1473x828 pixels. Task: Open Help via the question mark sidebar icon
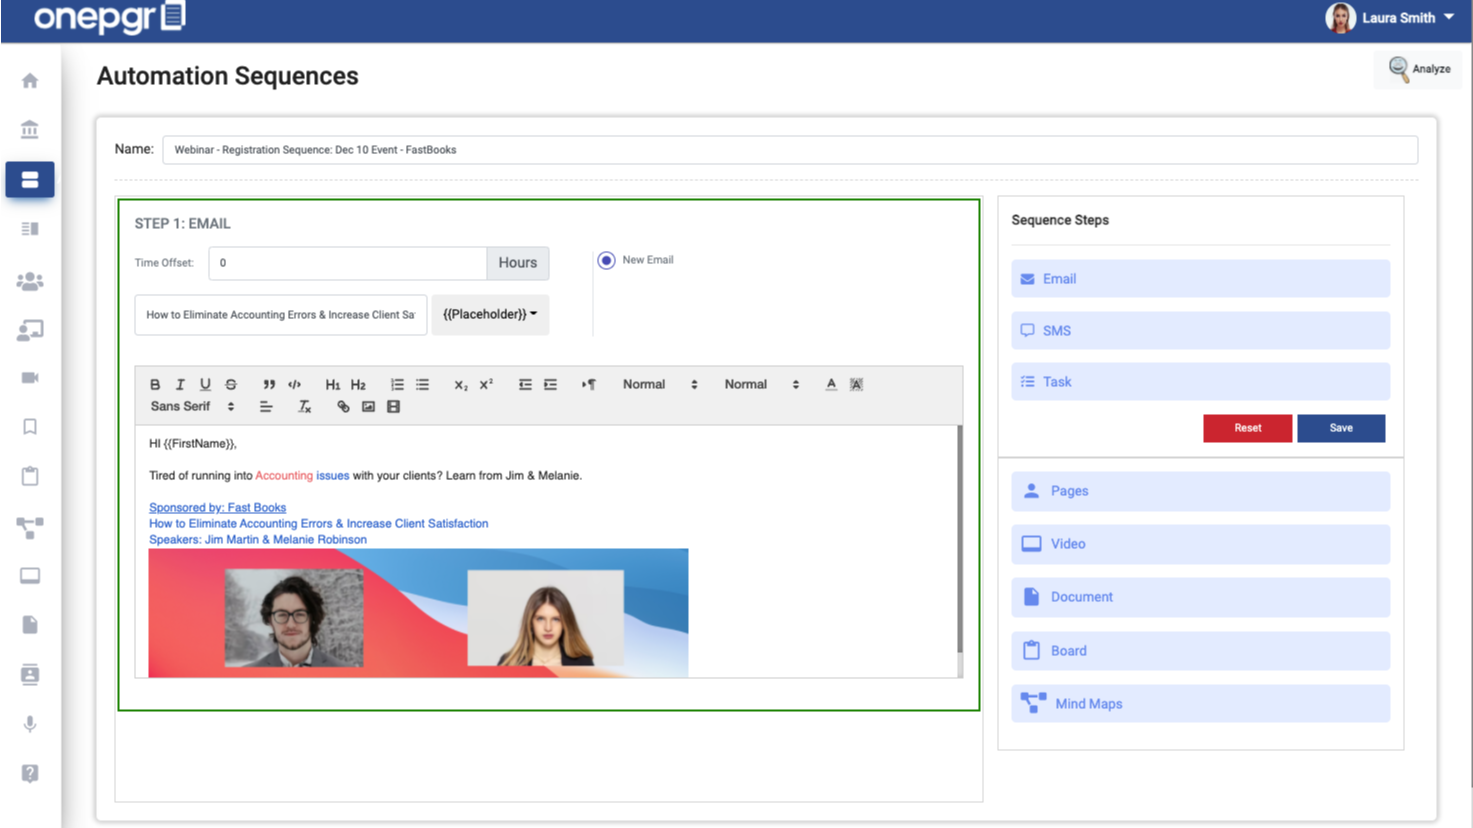[x=30, y=773]
